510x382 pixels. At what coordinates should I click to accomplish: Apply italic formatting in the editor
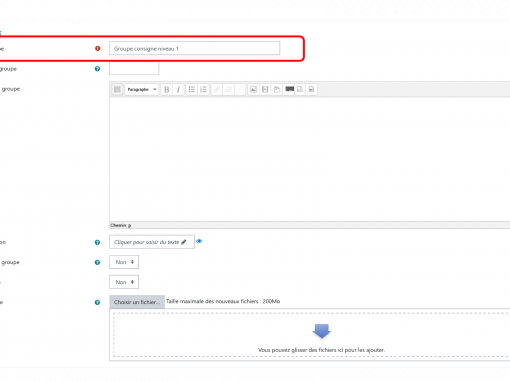[x=178, y=89]
